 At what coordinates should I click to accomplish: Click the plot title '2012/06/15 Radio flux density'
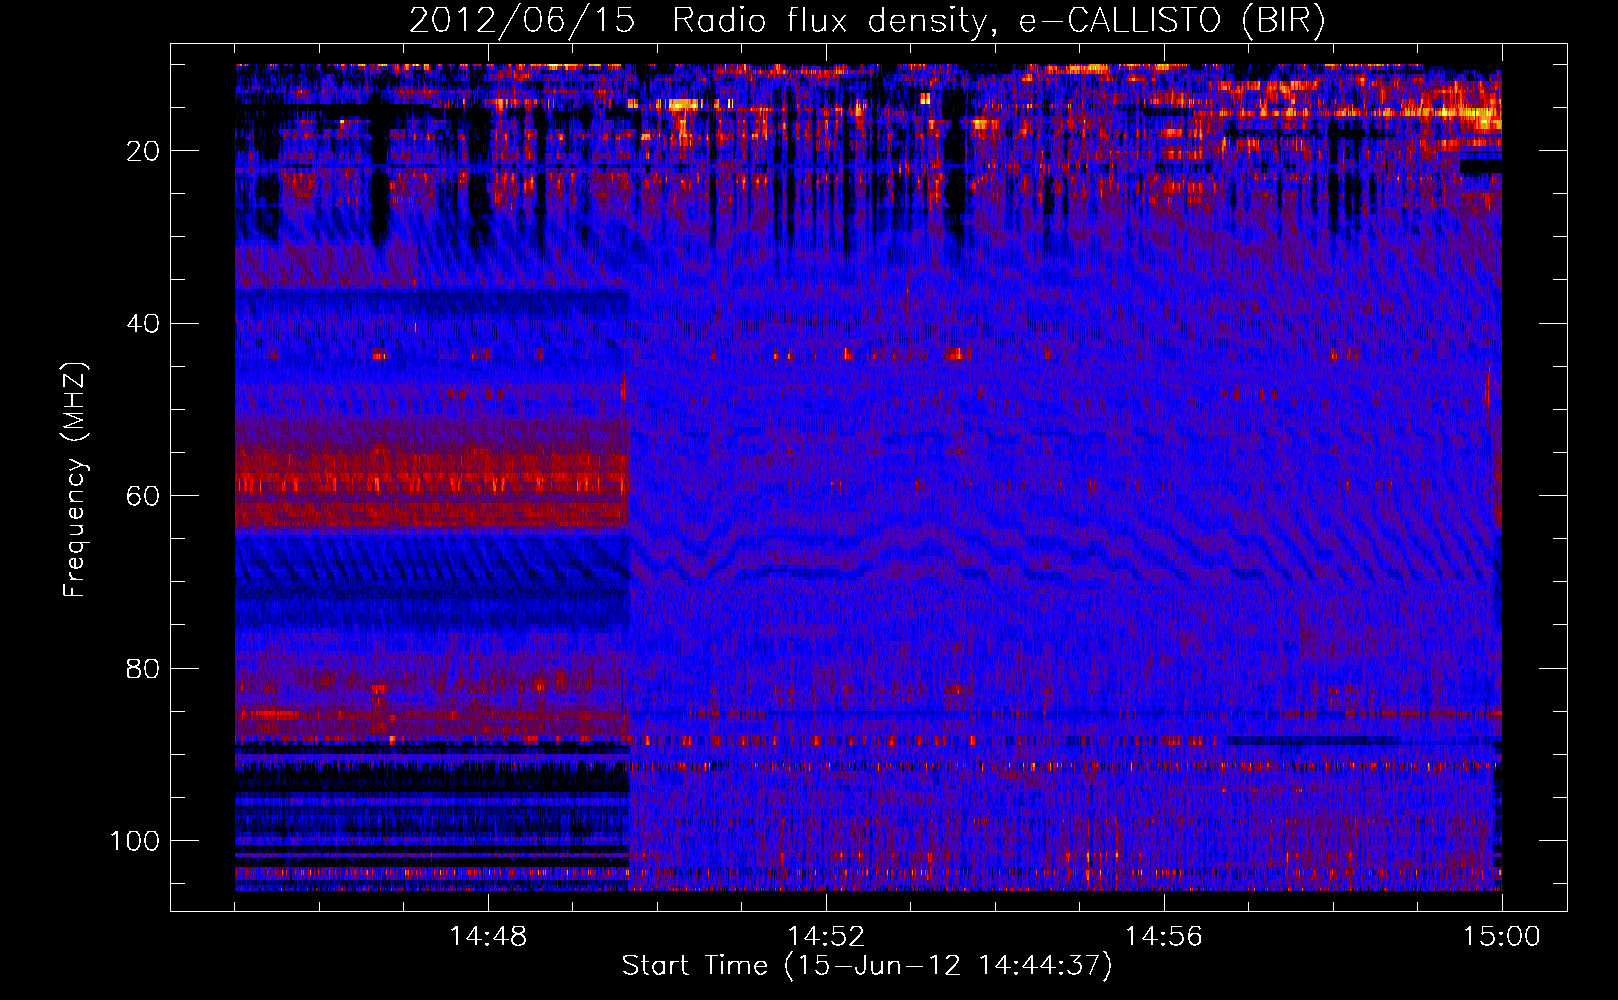coord(868,21)
